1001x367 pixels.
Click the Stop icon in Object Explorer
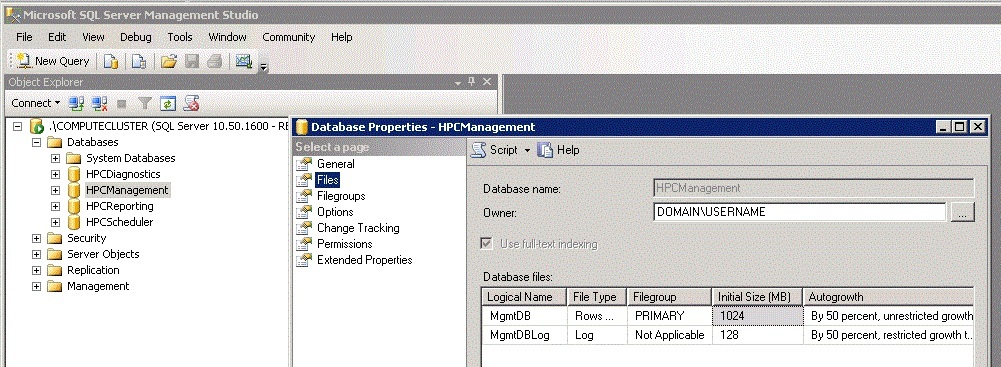[122, 103]
